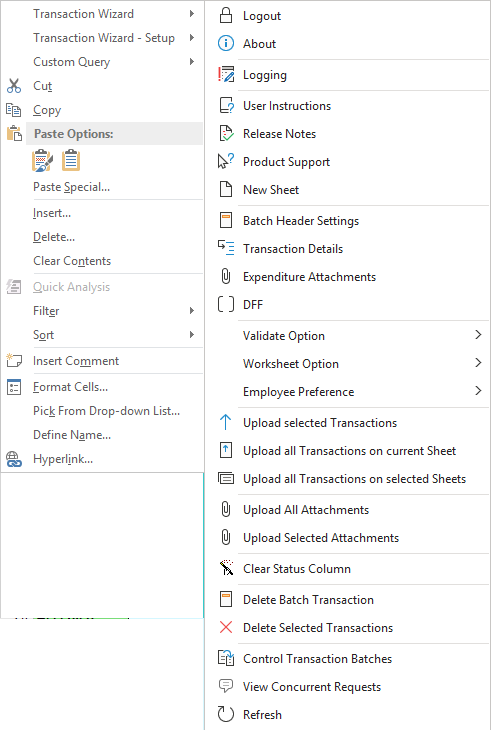
Task: Select Format Cells option
Action: 70,387
